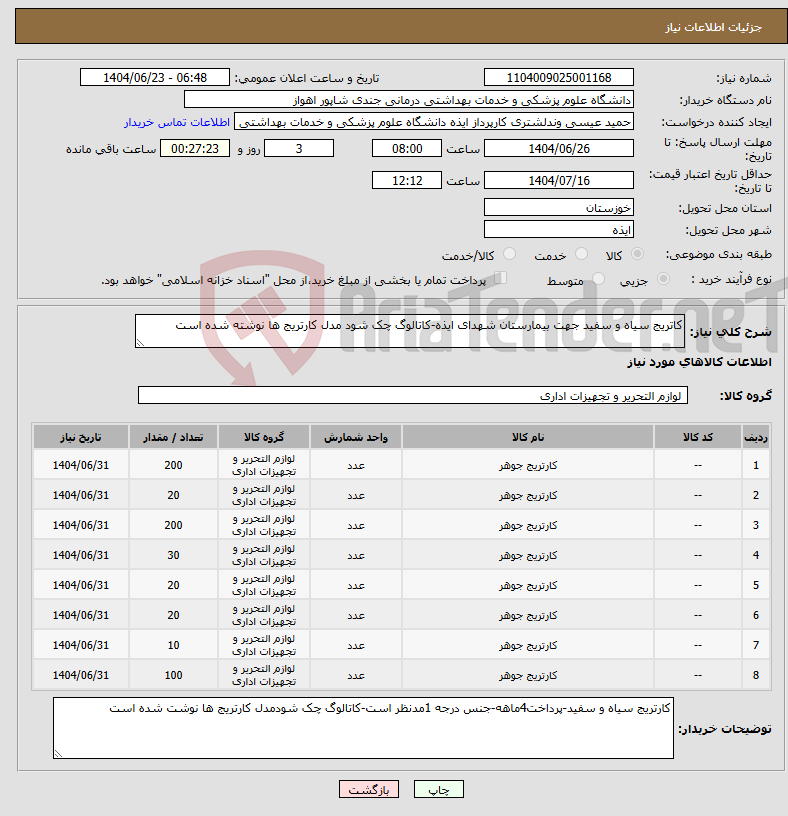
Task: Toggle the Islamic treasury payment checkbox
Action: coord(500,278)
